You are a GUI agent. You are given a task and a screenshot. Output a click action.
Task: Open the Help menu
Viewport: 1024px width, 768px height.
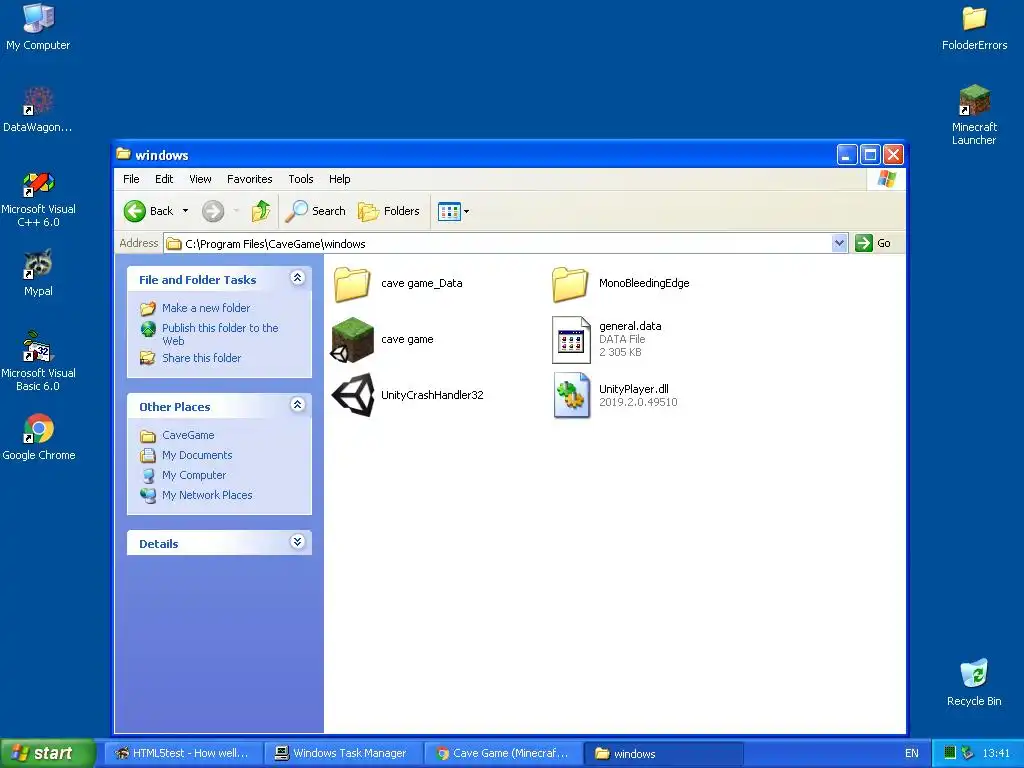[x=340, y=179]
